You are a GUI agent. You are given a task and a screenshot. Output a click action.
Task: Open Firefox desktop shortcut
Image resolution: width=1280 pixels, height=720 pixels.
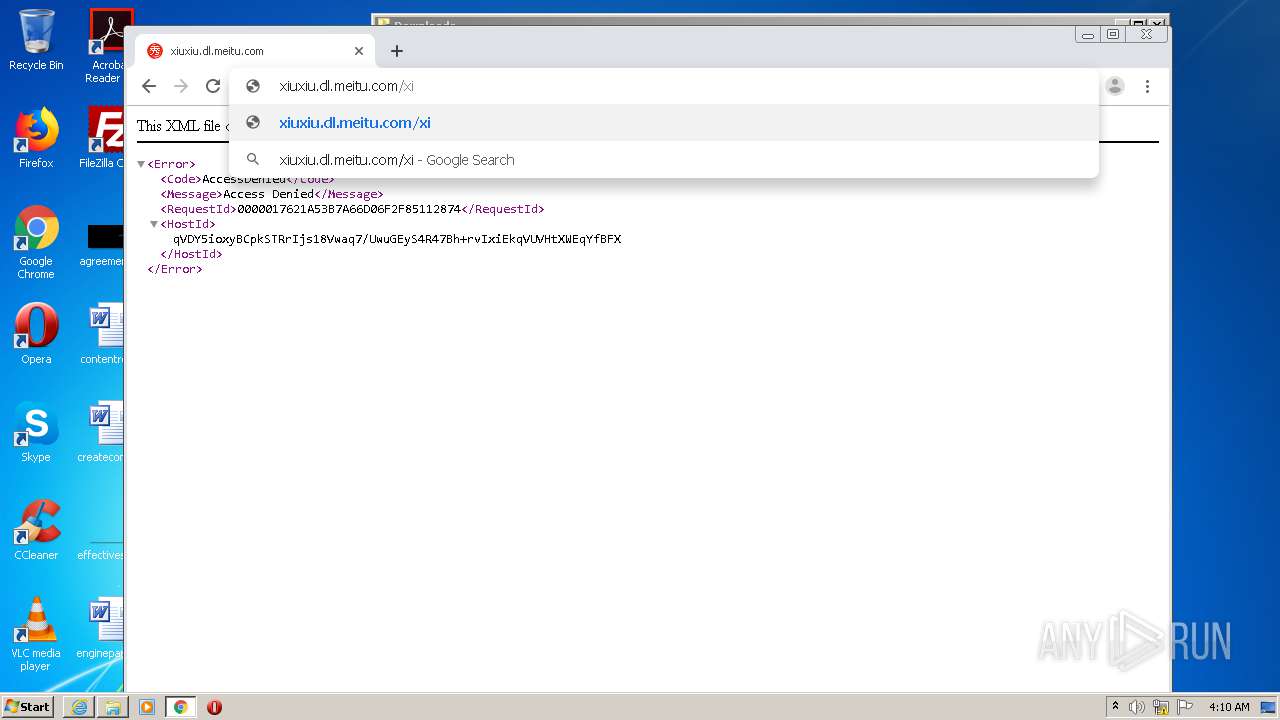click(36, 138)
